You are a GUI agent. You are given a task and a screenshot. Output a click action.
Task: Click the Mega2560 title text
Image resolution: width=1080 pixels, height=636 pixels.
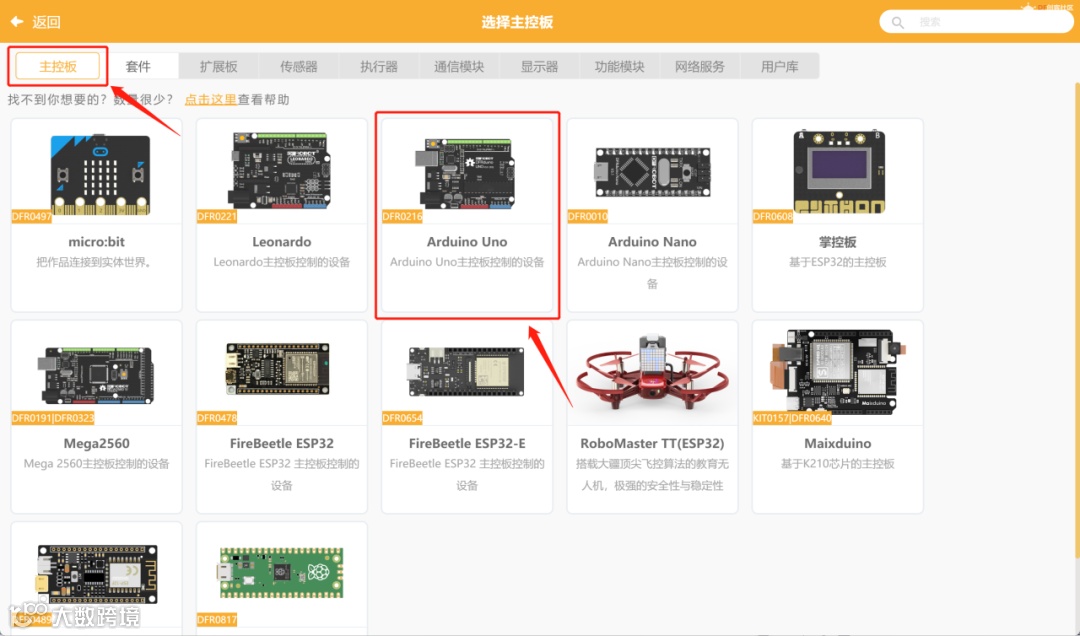click(x=96, y=444)
